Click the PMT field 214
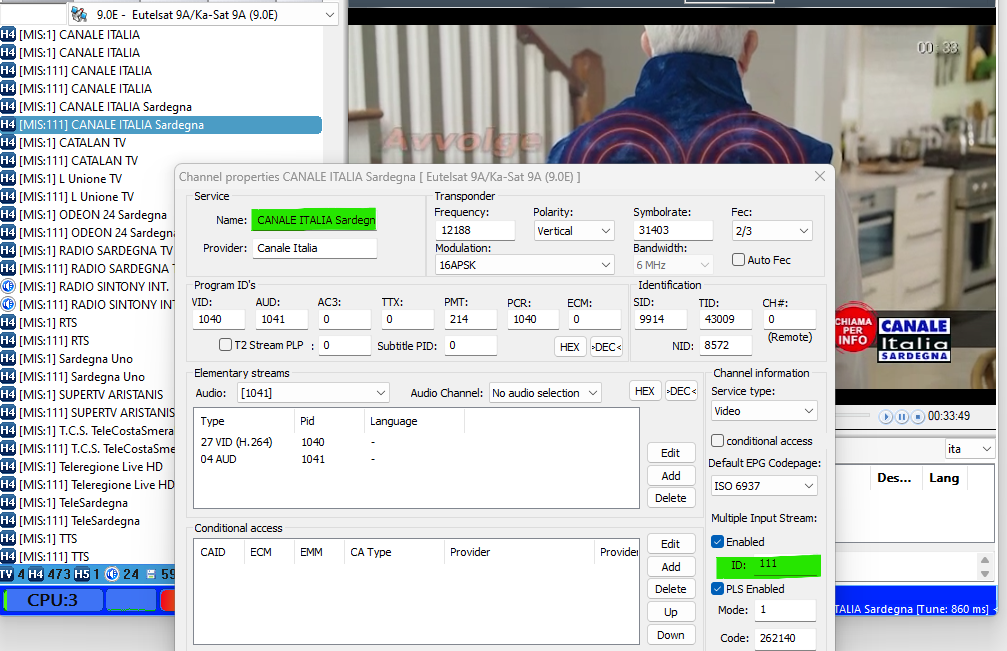Viewport: 1007px width, 651px height. click(469, 319)
